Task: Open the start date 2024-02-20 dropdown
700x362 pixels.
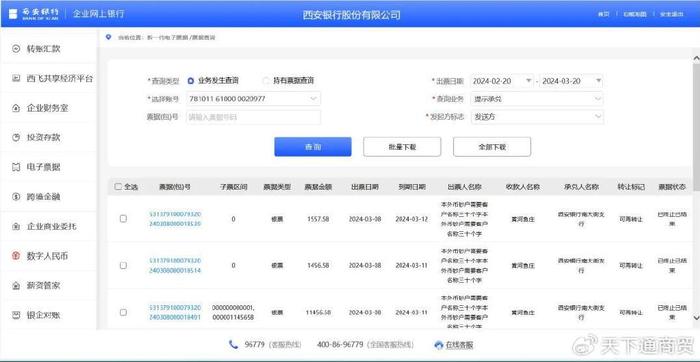Action: pos(529,81)
